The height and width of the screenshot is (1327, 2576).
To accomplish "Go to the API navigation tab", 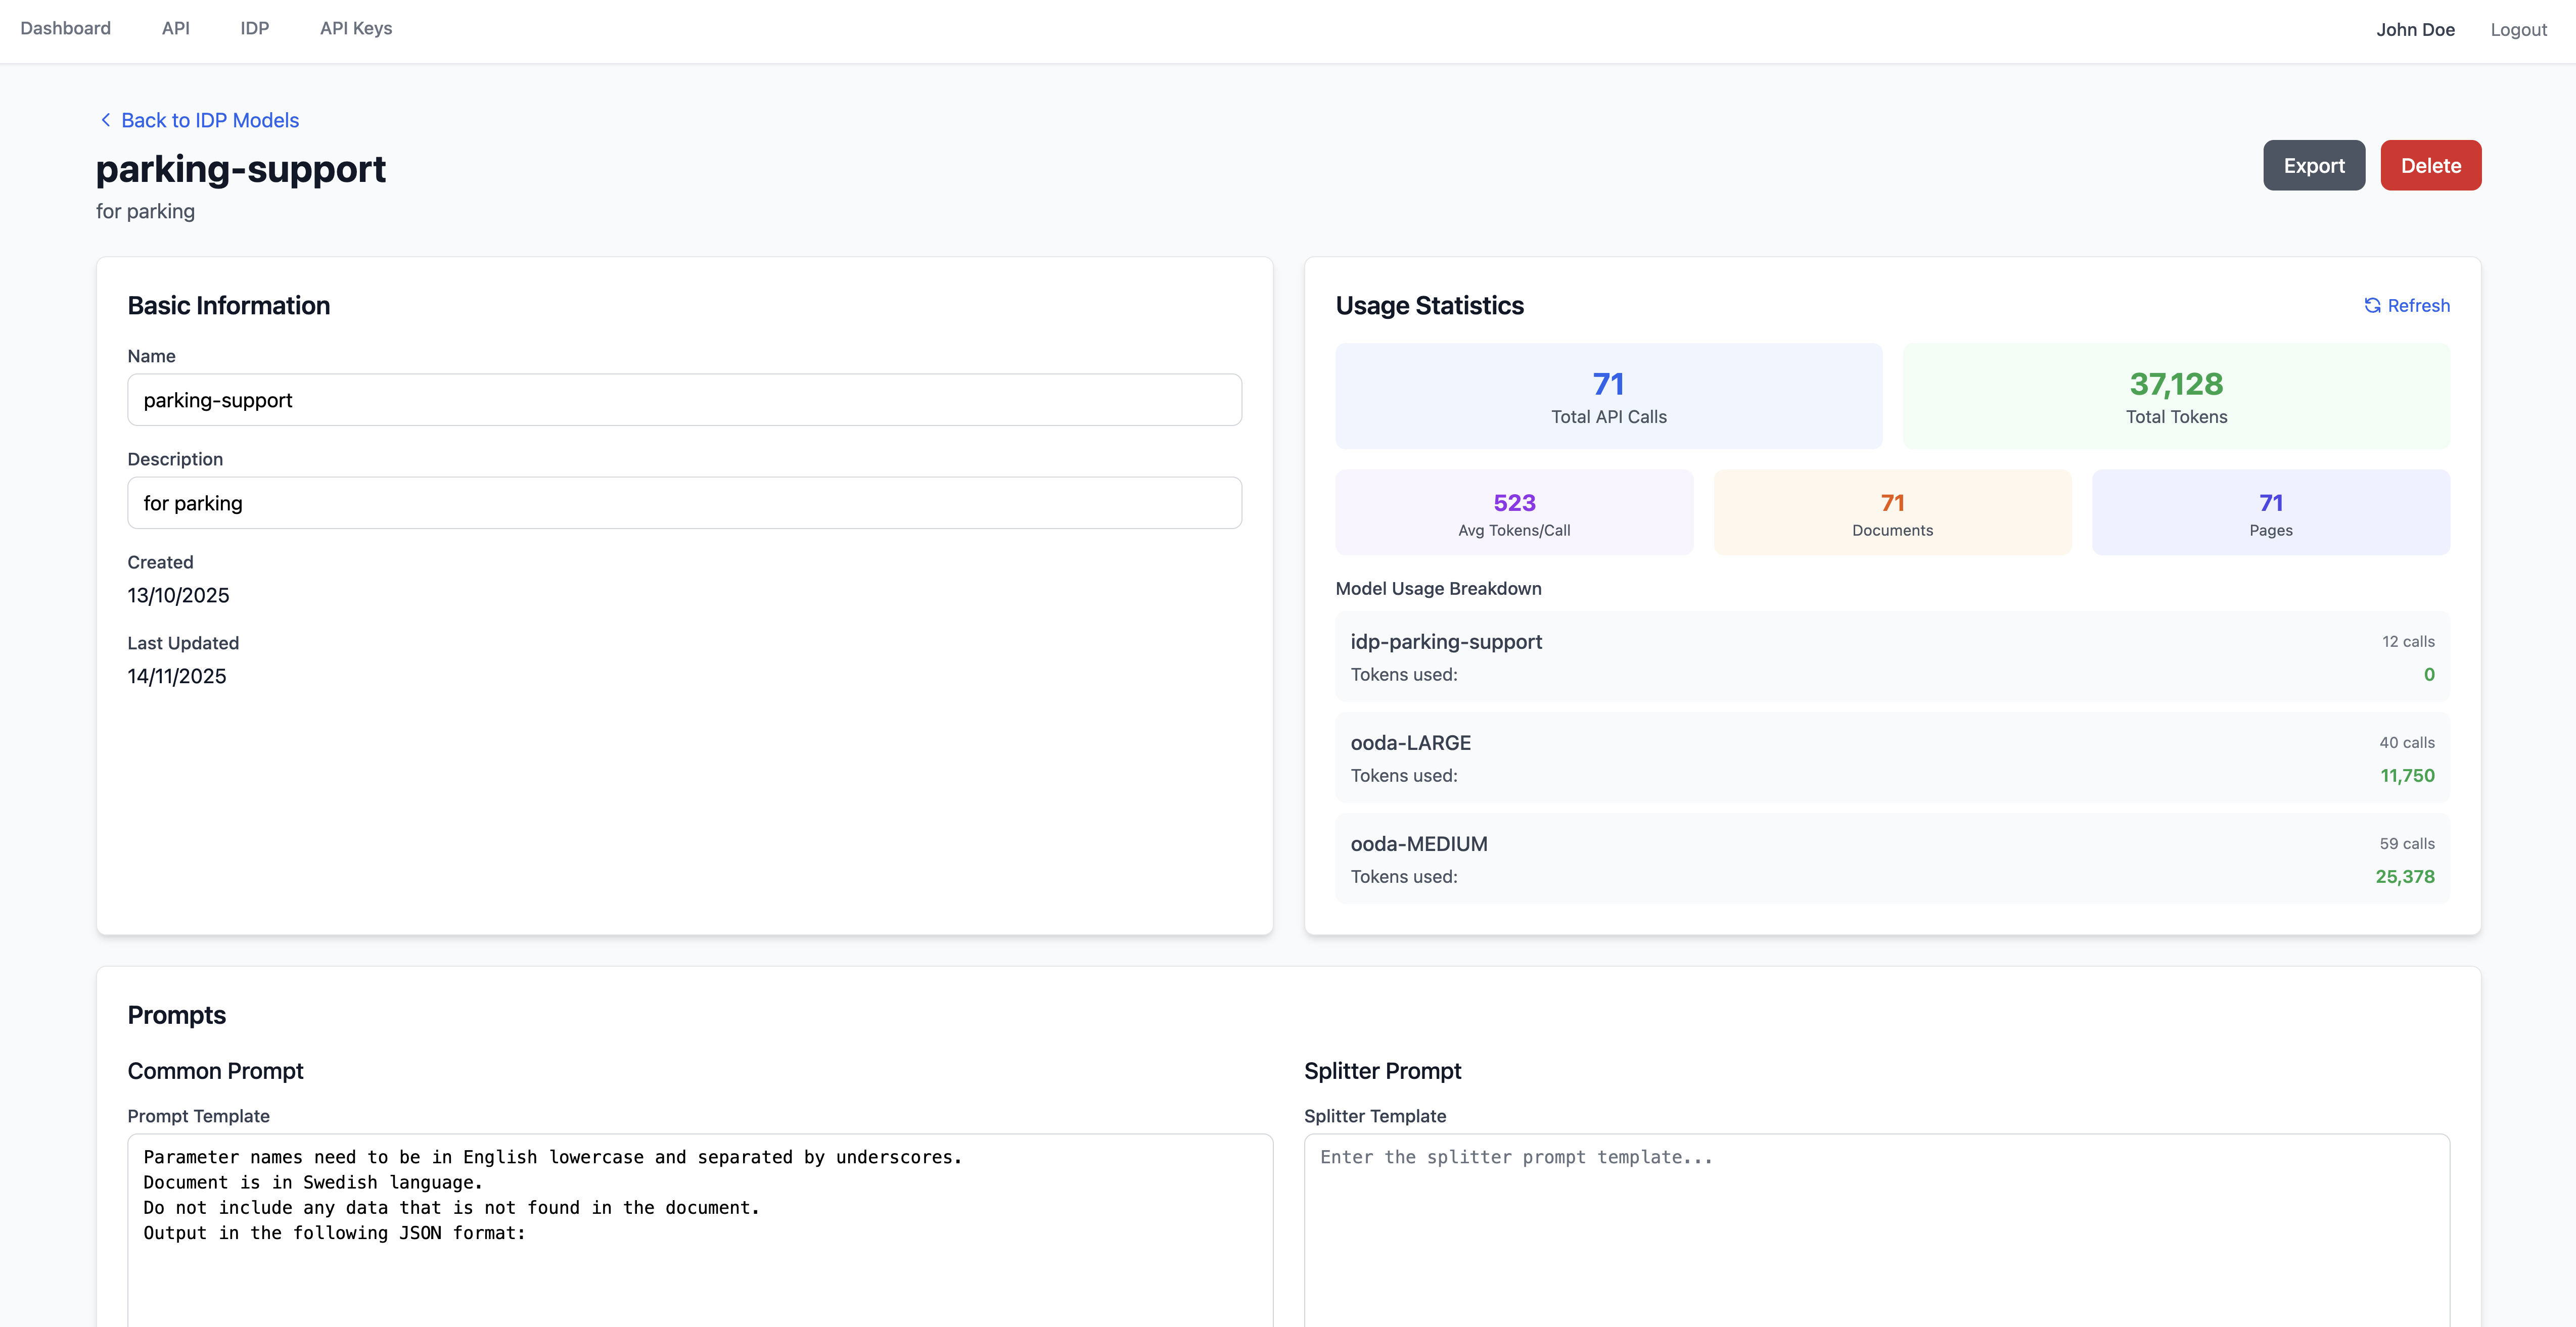I will coord(175,28).
